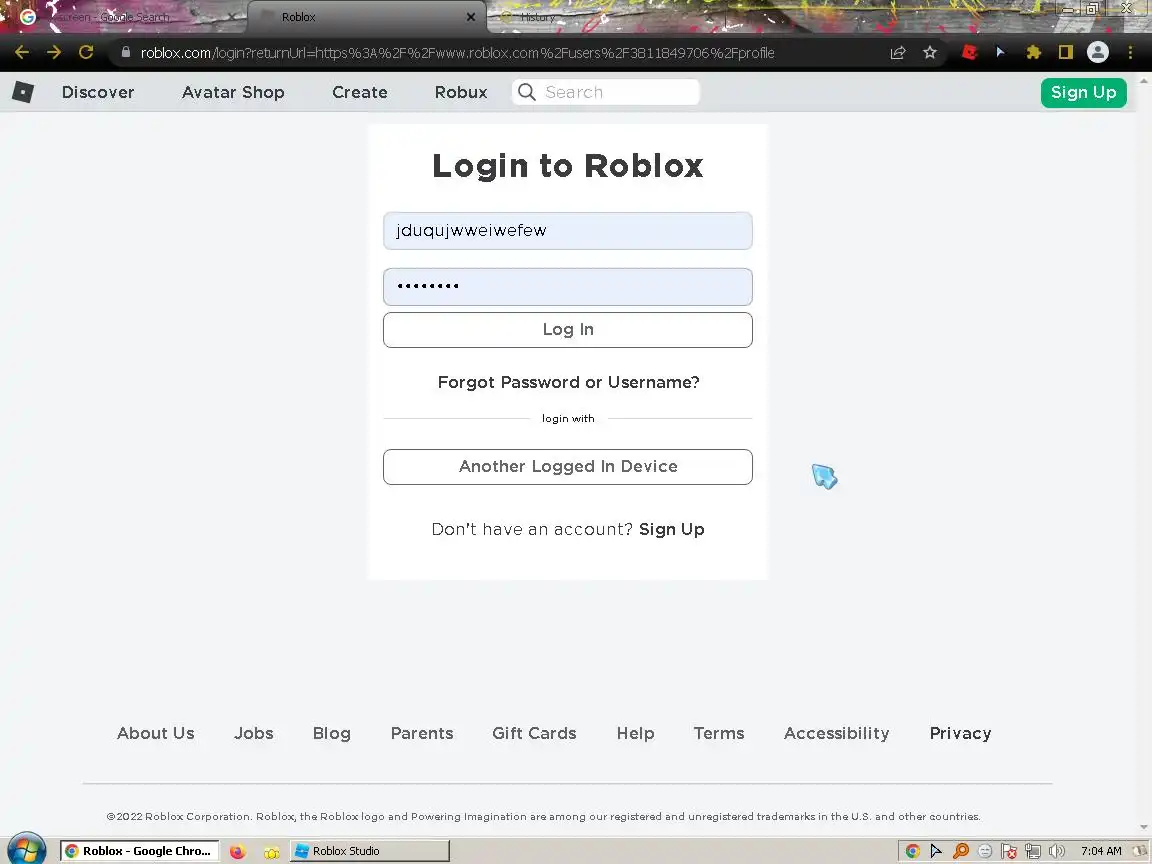
Task: Click Sign Up link below login form
Action: 672,529
